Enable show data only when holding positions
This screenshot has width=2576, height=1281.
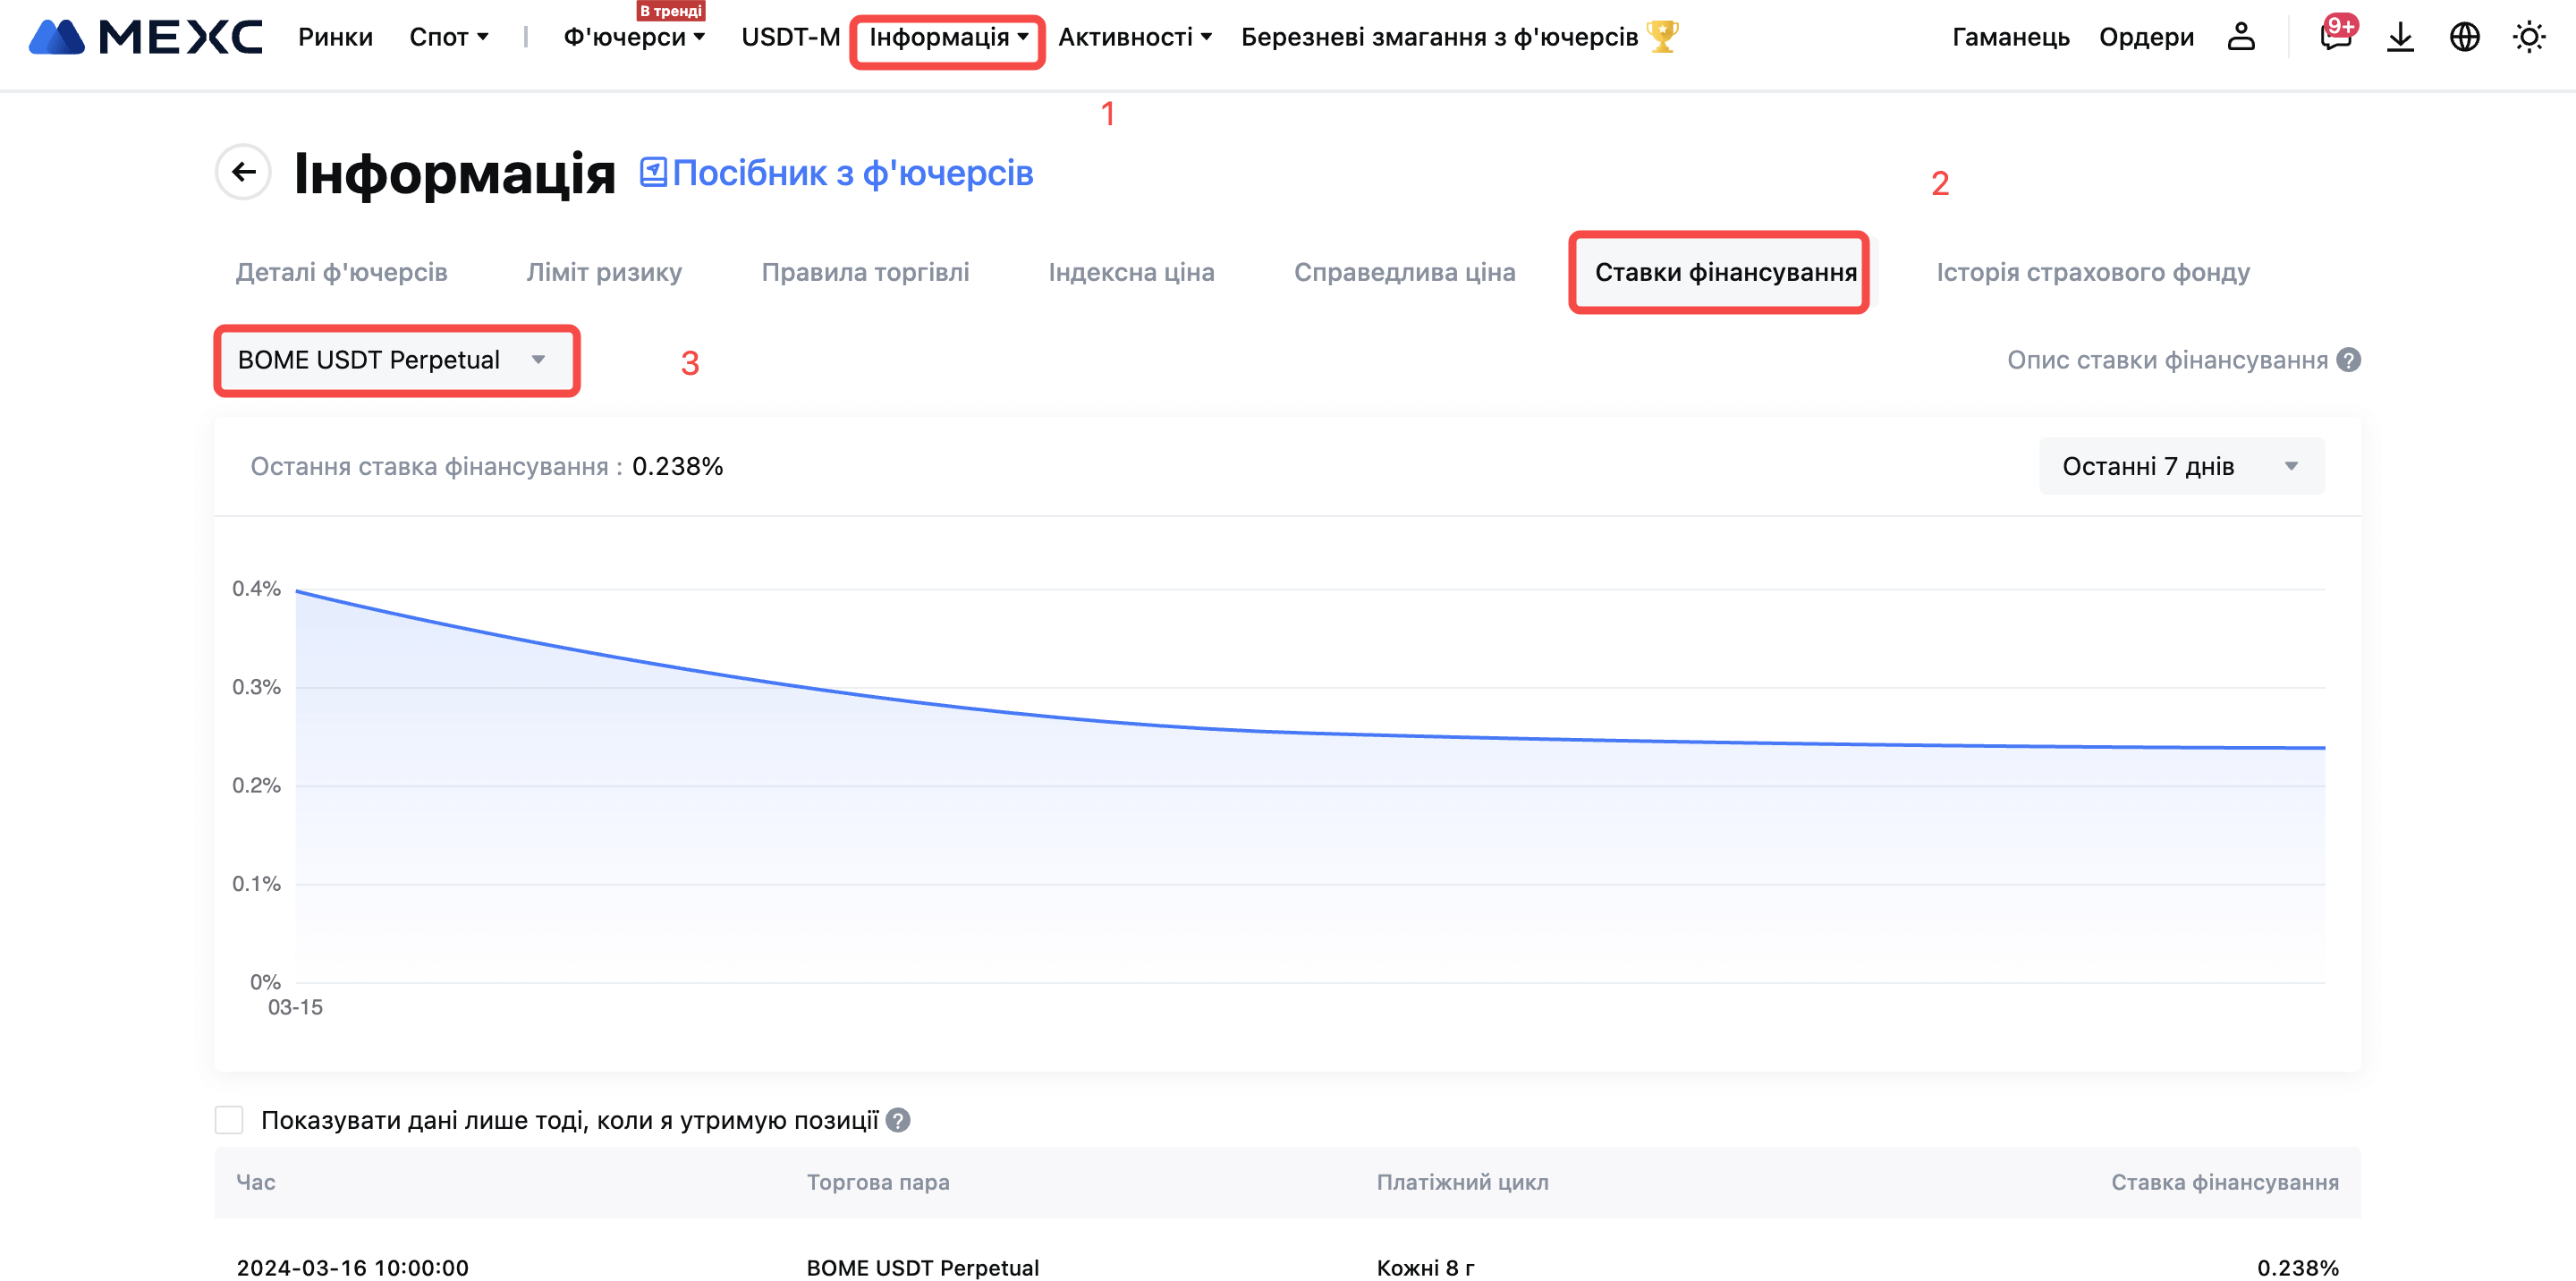coord(229,1120)
